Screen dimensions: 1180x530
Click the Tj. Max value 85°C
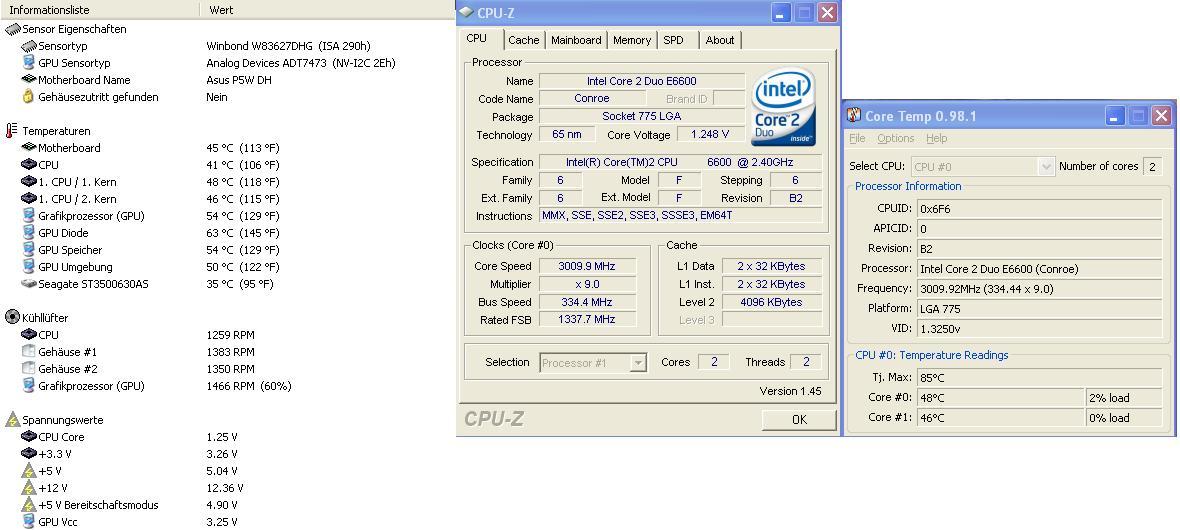pos(1039,377)
